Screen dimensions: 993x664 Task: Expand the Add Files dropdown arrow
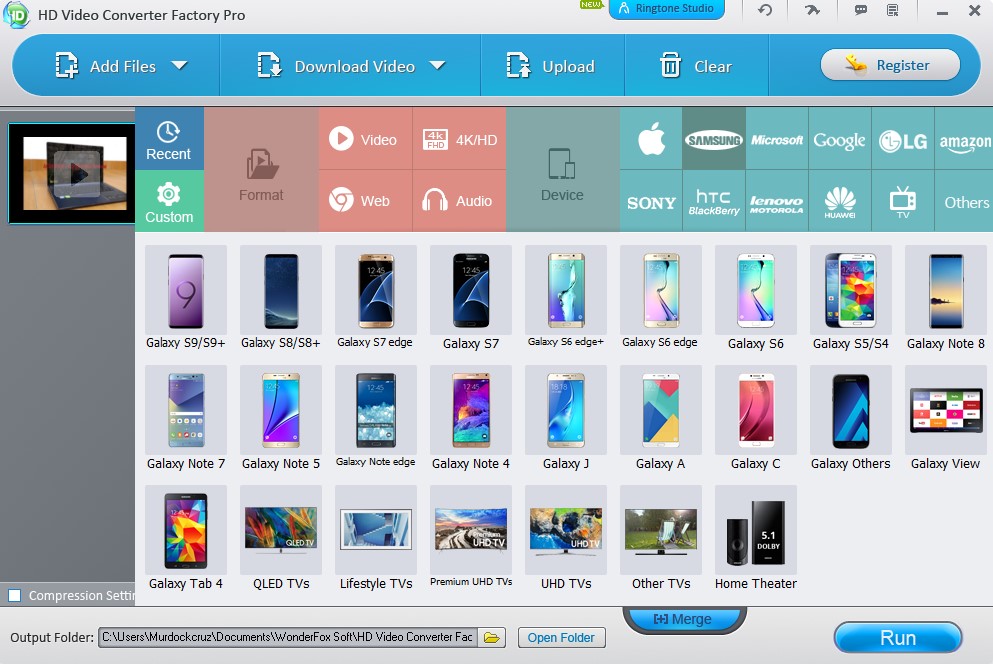pyautogui.click(x=180, y=65)
